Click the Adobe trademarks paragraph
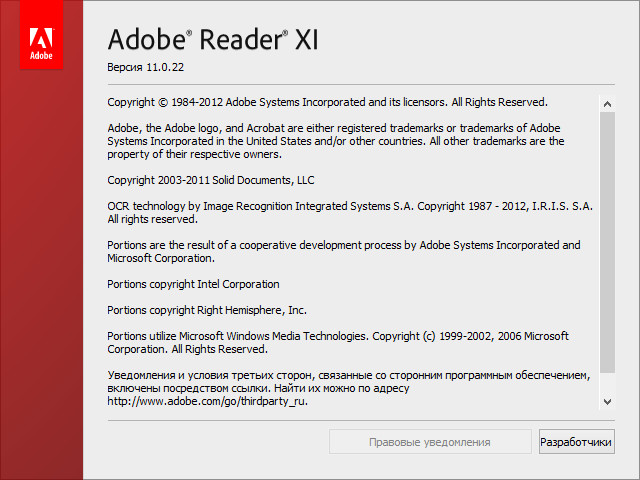 tap(335, 141)
